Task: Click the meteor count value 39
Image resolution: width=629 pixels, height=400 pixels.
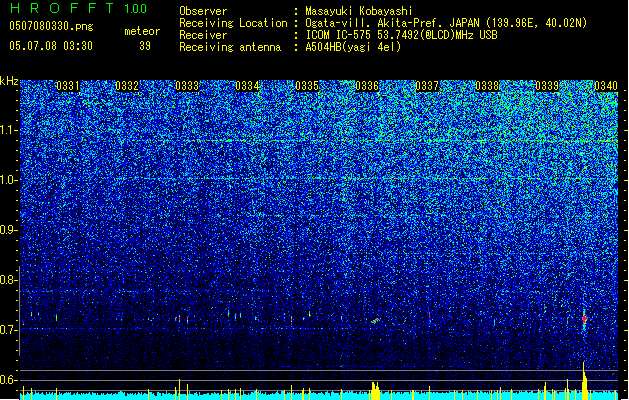Action: click(145, 46)
